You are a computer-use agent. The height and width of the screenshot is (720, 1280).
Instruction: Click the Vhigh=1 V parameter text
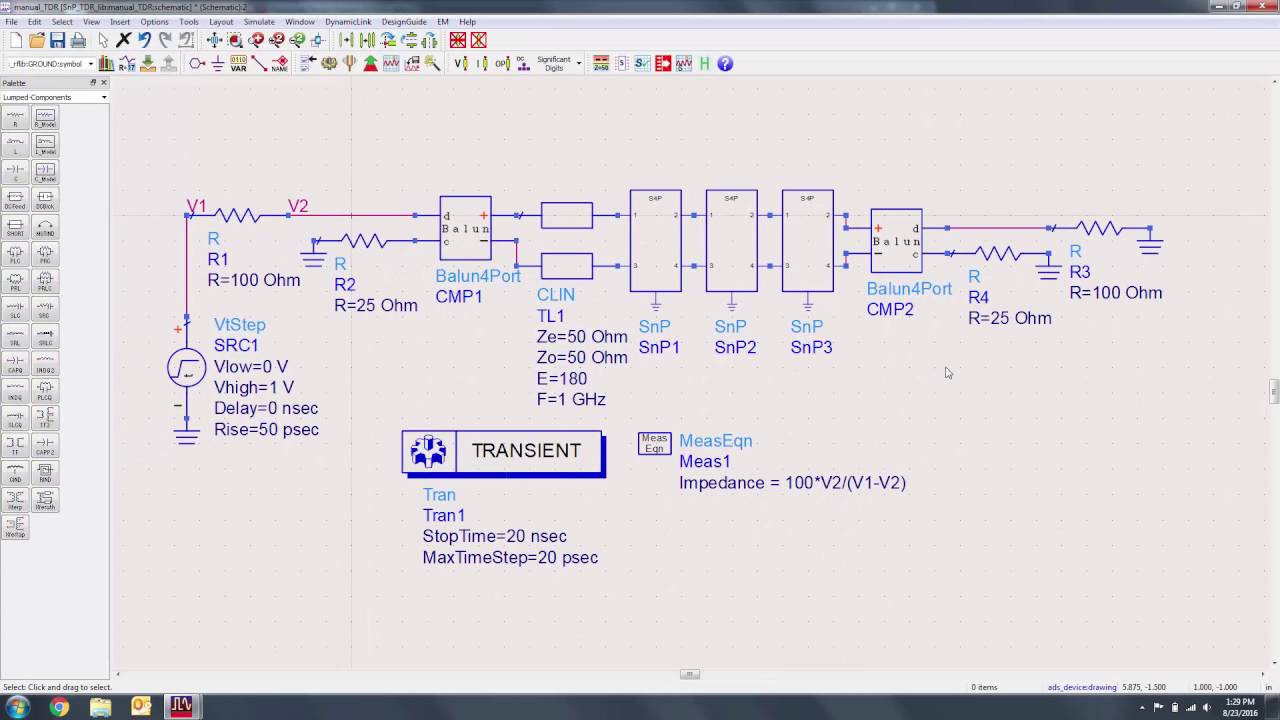(254, 388)
